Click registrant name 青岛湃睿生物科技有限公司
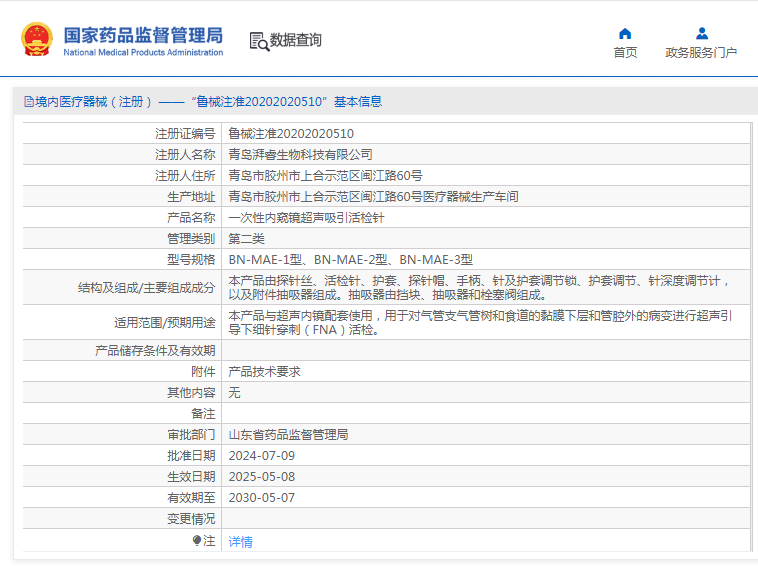Viewport: 758px width, 569px height. click(x=300, y=154)
